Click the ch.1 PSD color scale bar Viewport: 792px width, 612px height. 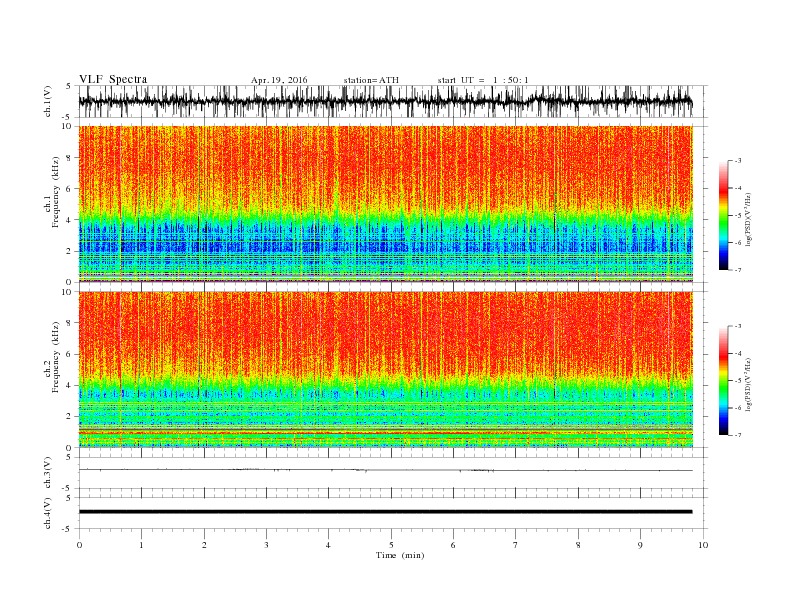[723, 215]
